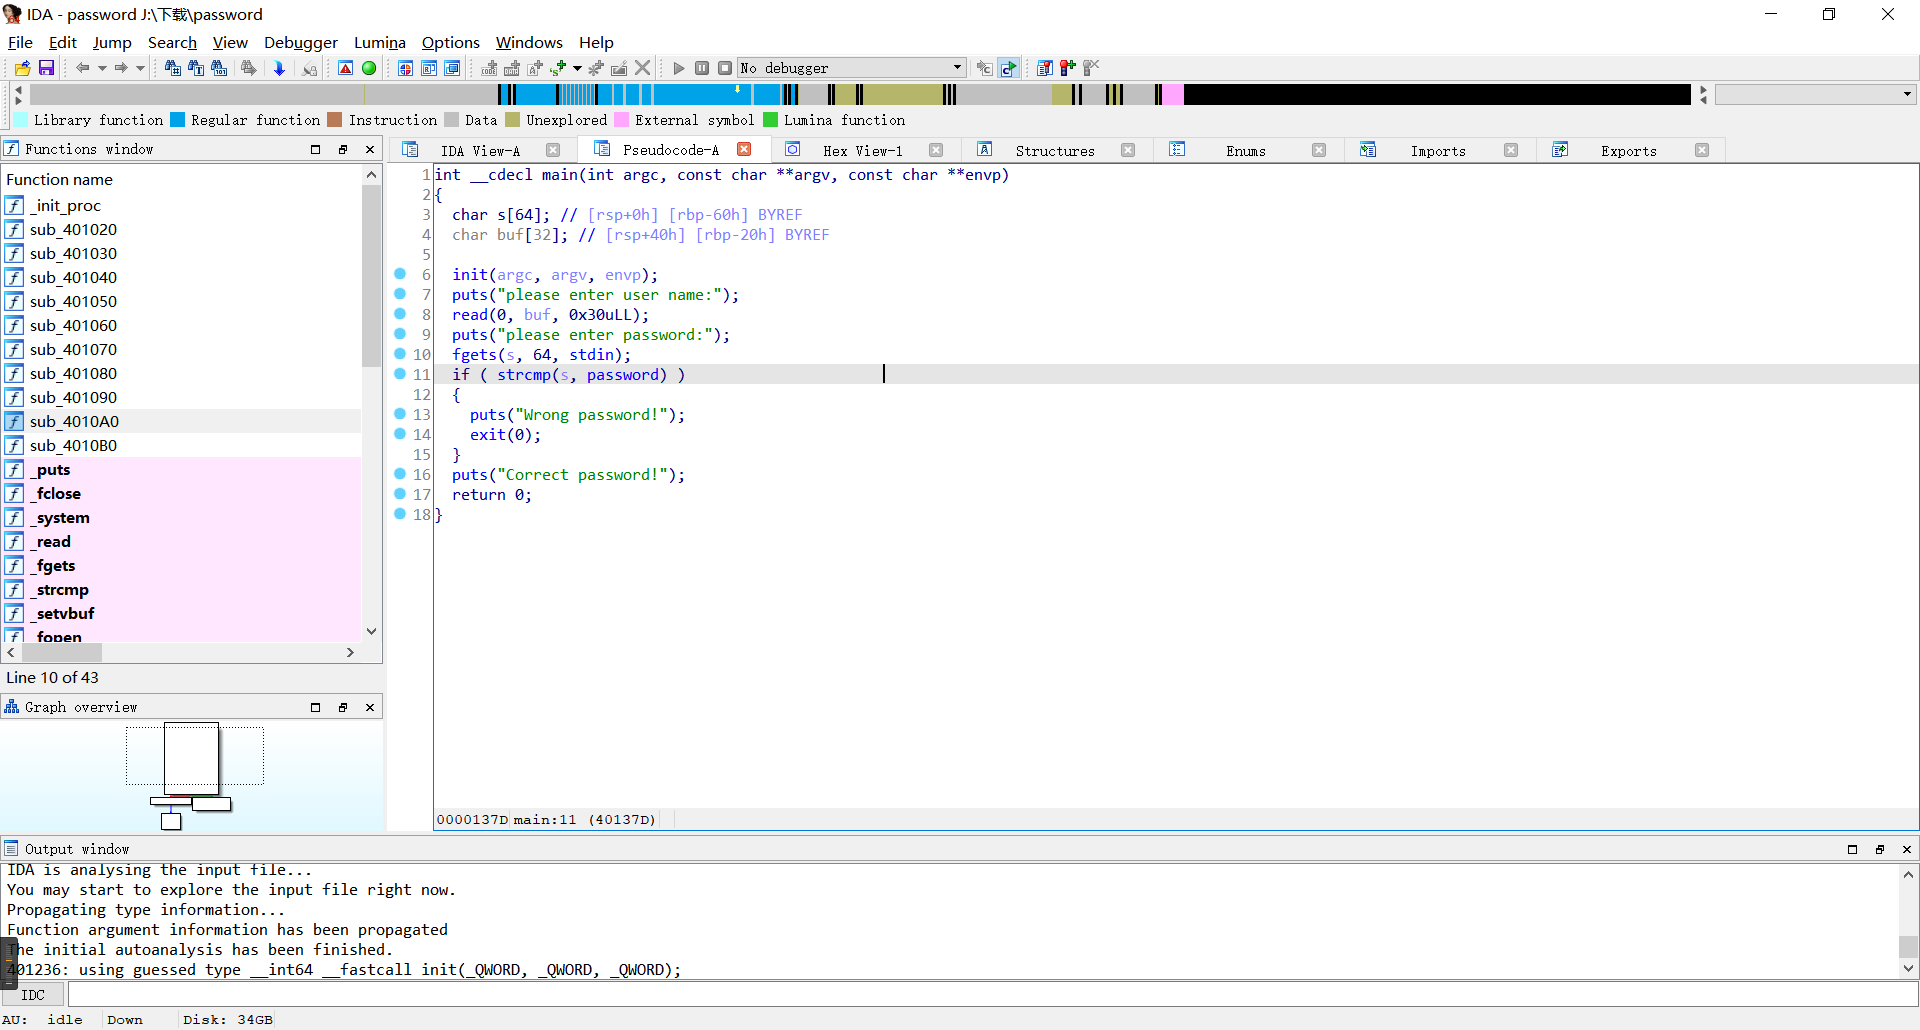
Task: Open the Debugger menu
Action: pyautogui.click(x=300, y=42)
